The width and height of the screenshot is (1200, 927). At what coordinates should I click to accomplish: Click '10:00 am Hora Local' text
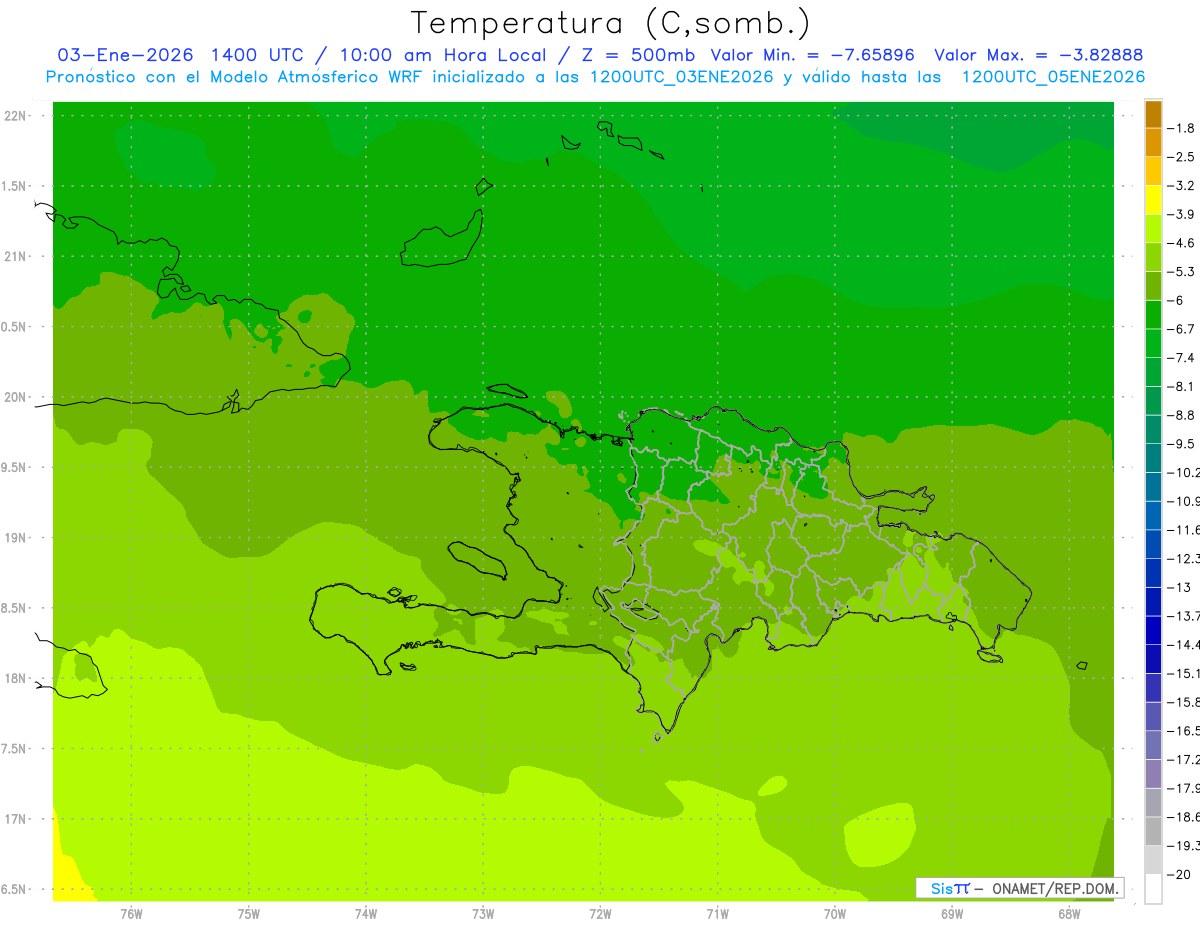[x=443, y=55]
